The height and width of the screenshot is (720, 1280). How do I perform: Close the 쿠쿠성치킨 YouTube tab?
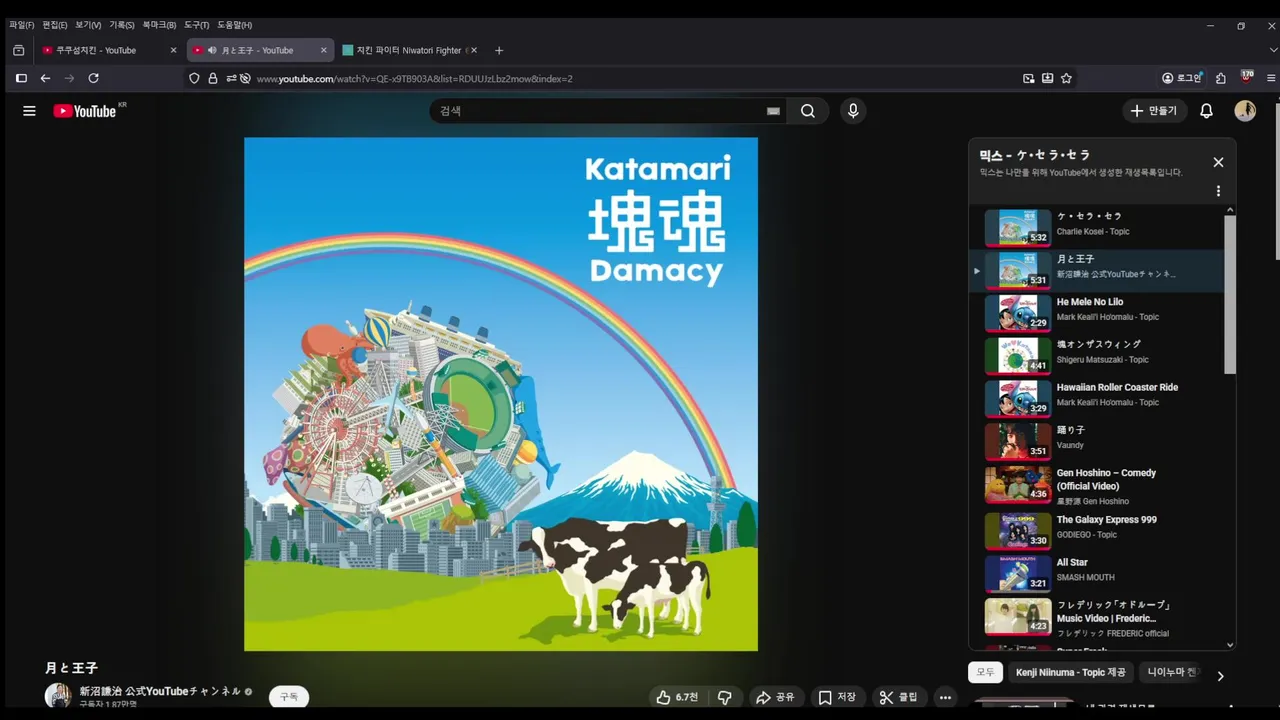173,50
